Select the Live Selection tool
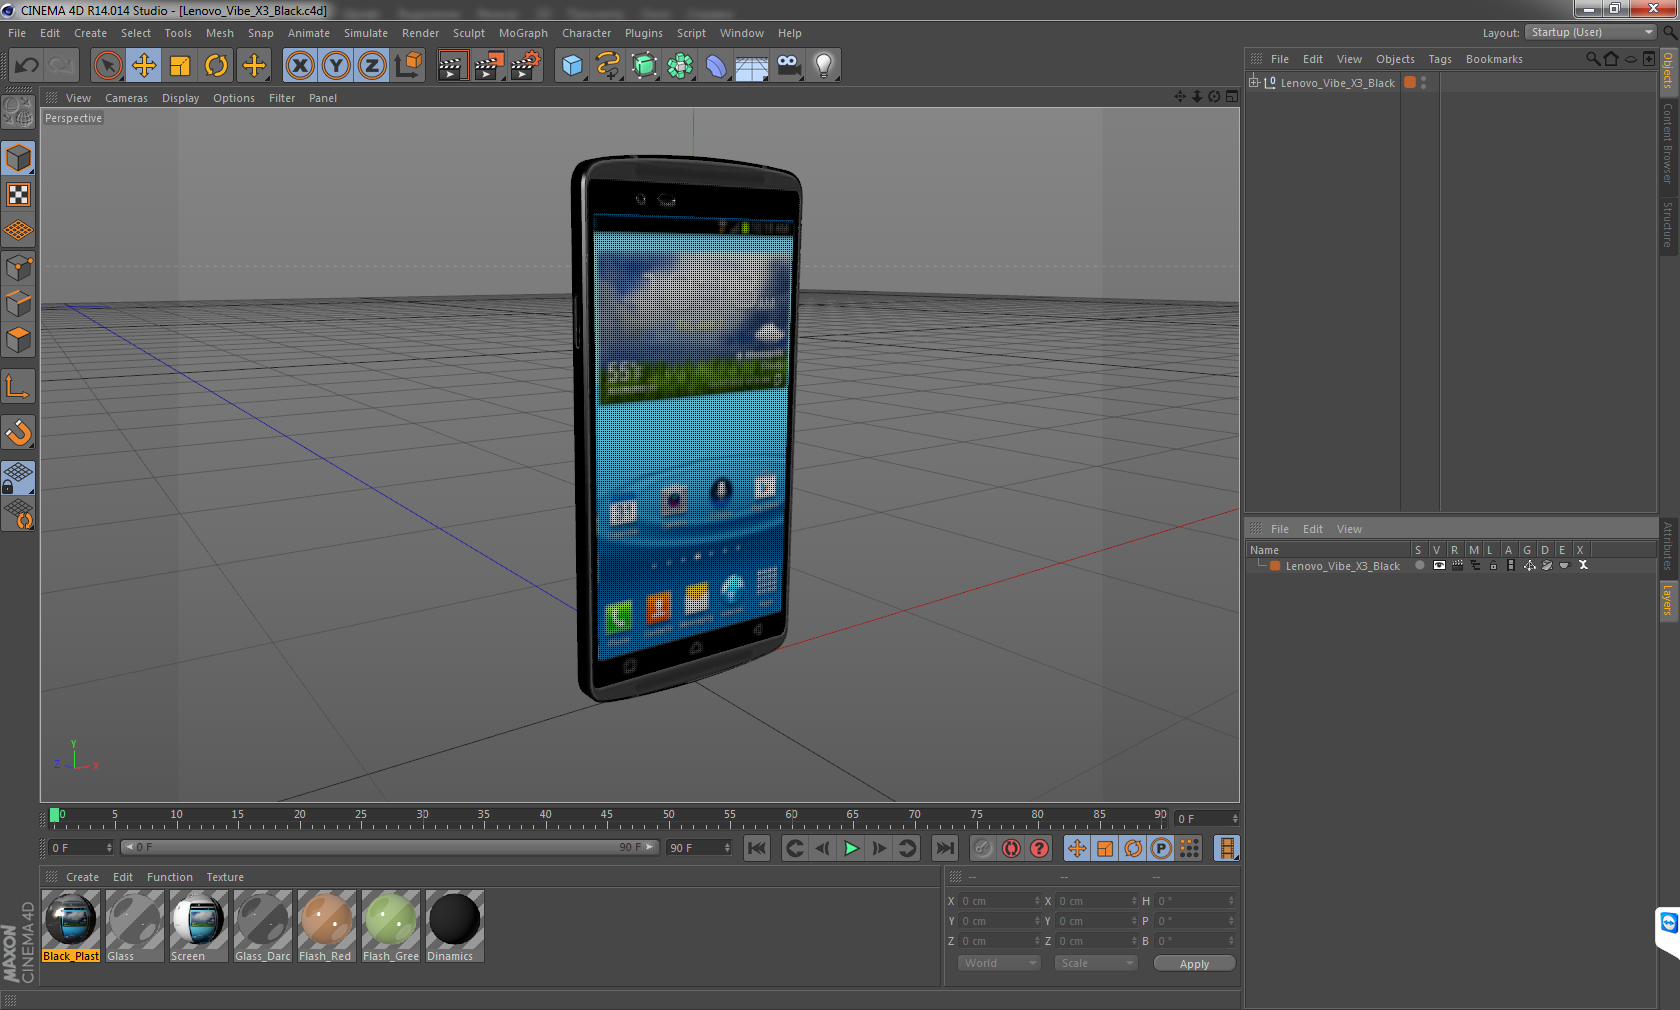 [x=107, y=66]
